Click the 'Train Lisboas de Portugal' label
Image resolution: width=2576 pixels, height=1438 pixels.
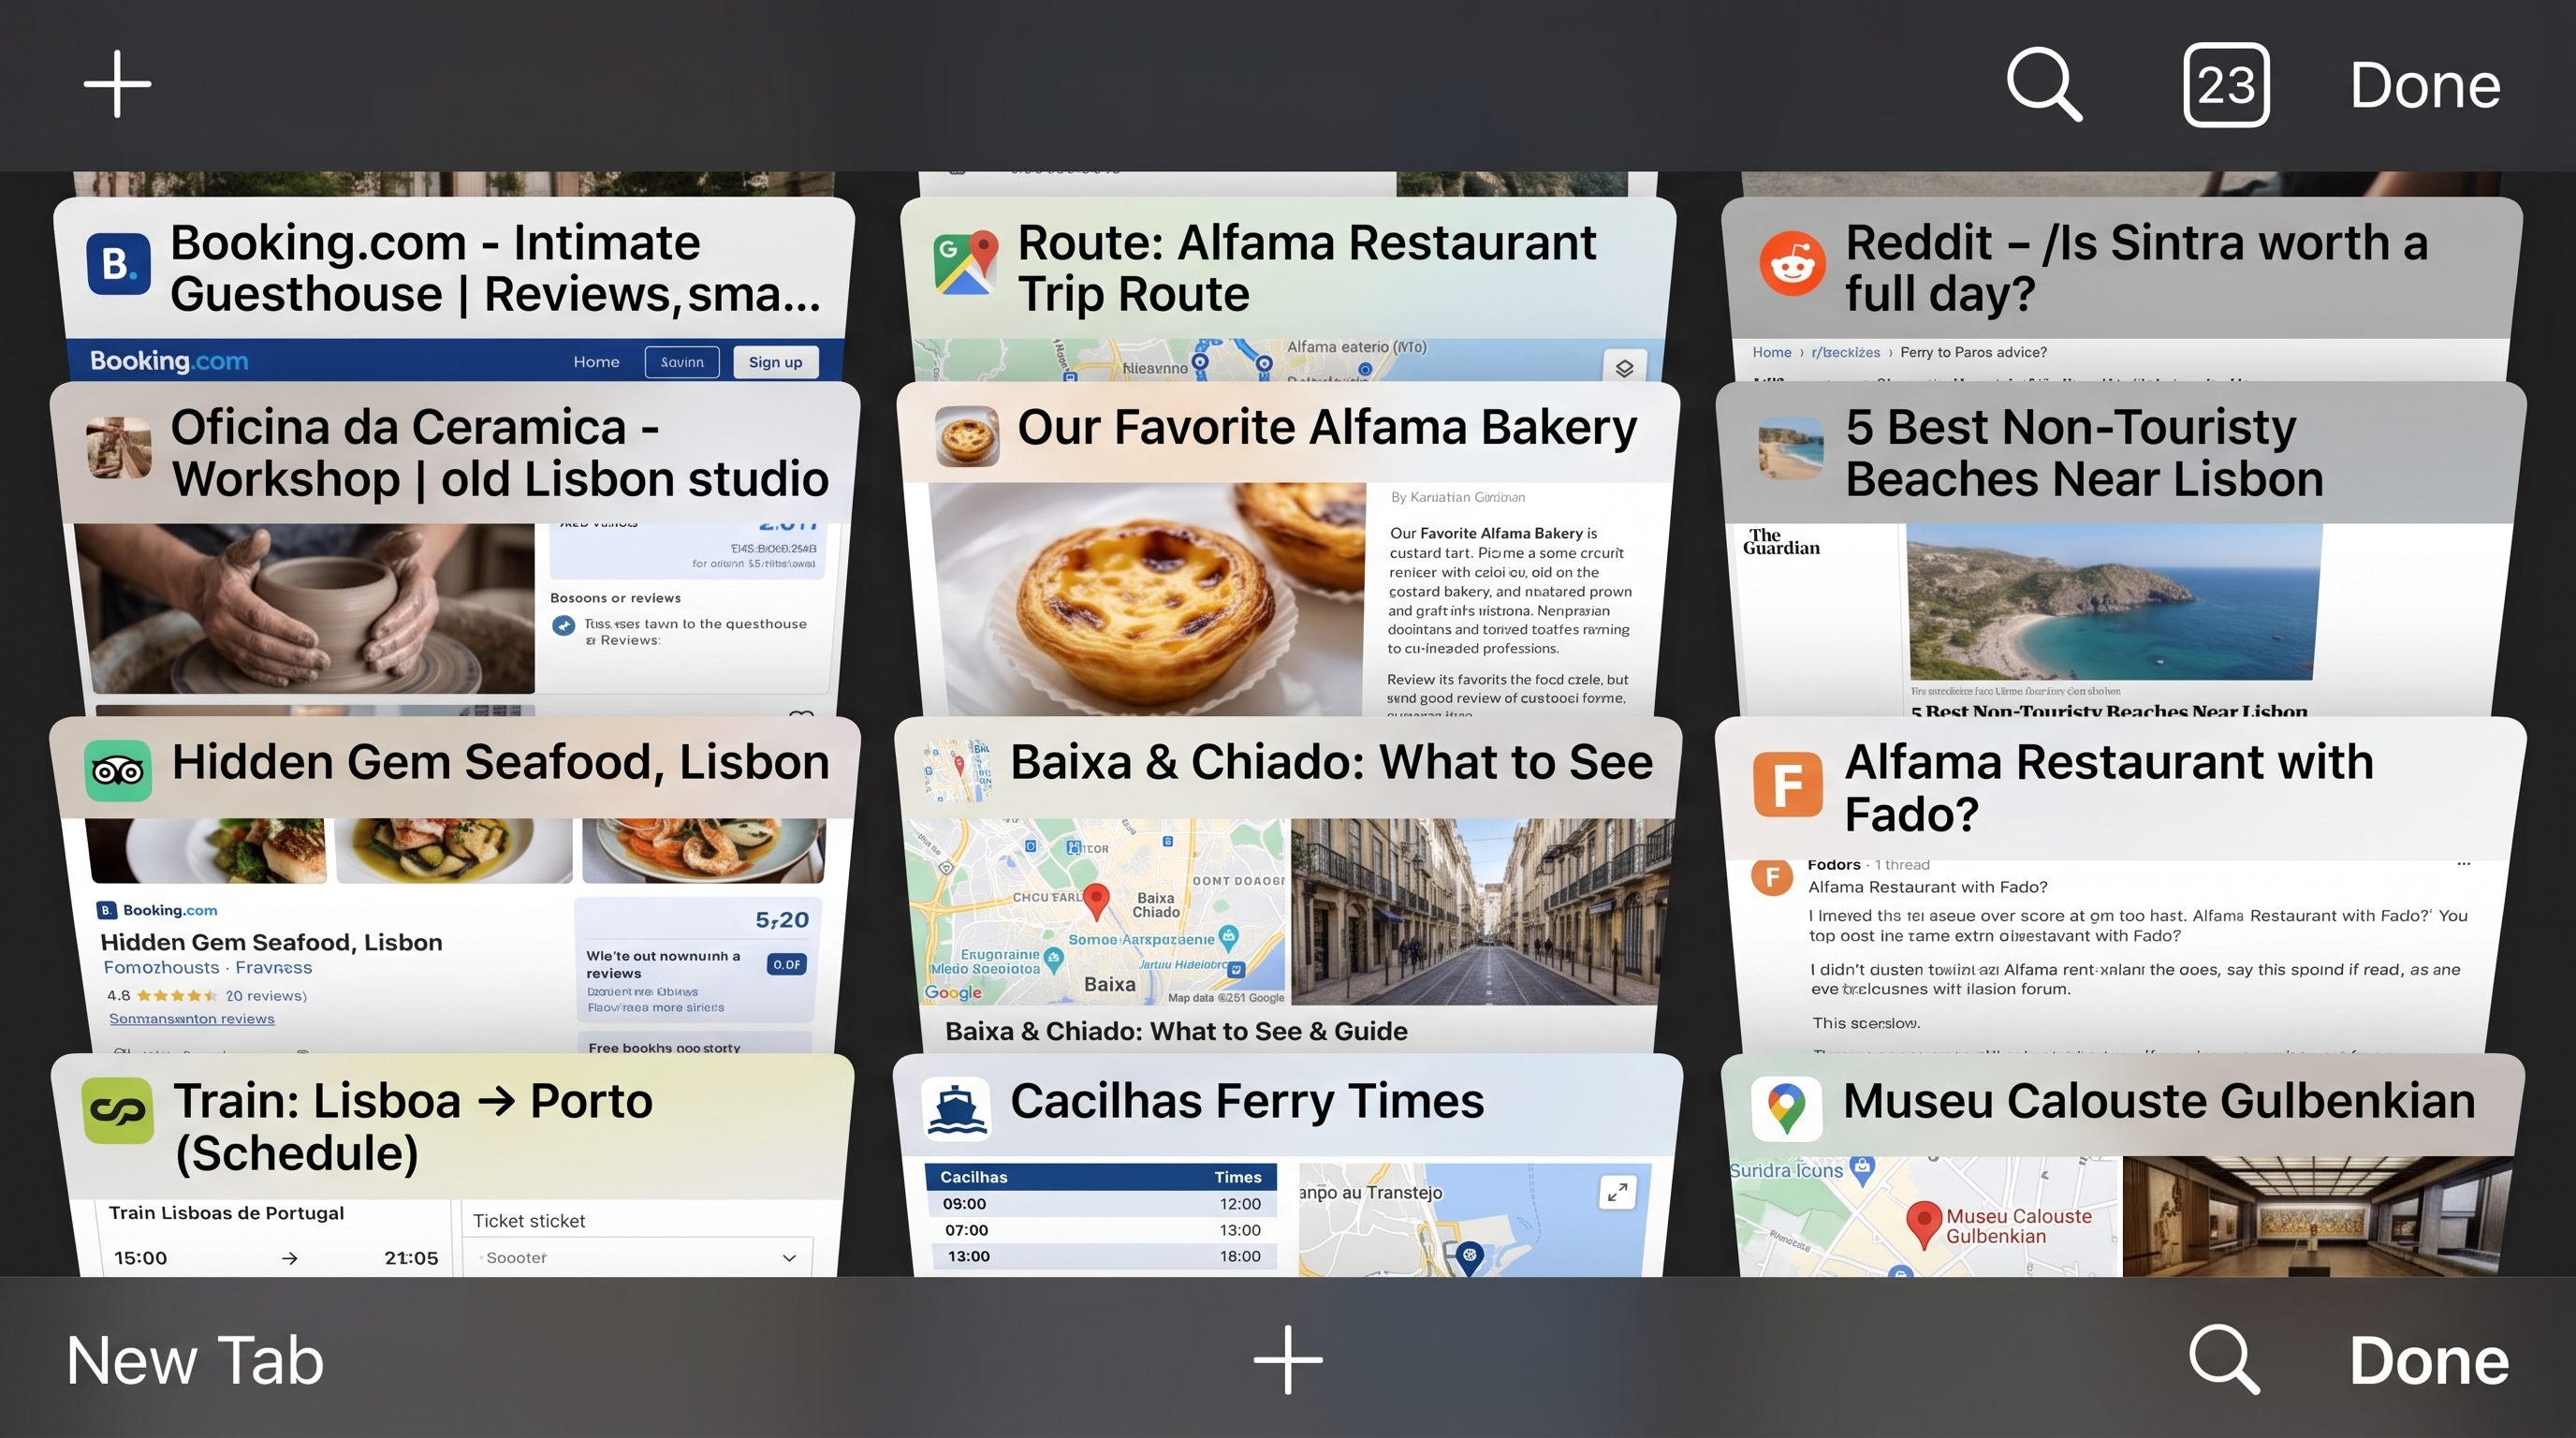click(226, 1213)
